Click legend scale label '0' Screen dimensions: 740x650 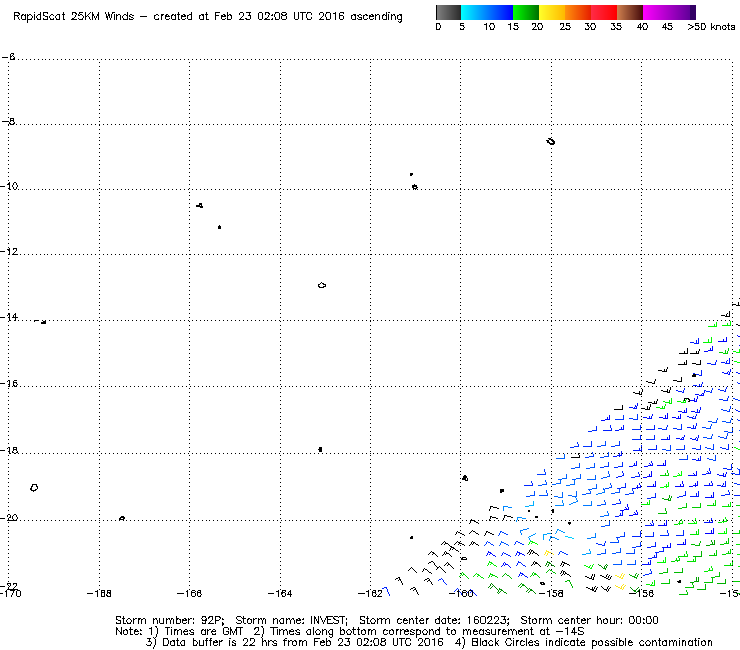coord(438,27)
